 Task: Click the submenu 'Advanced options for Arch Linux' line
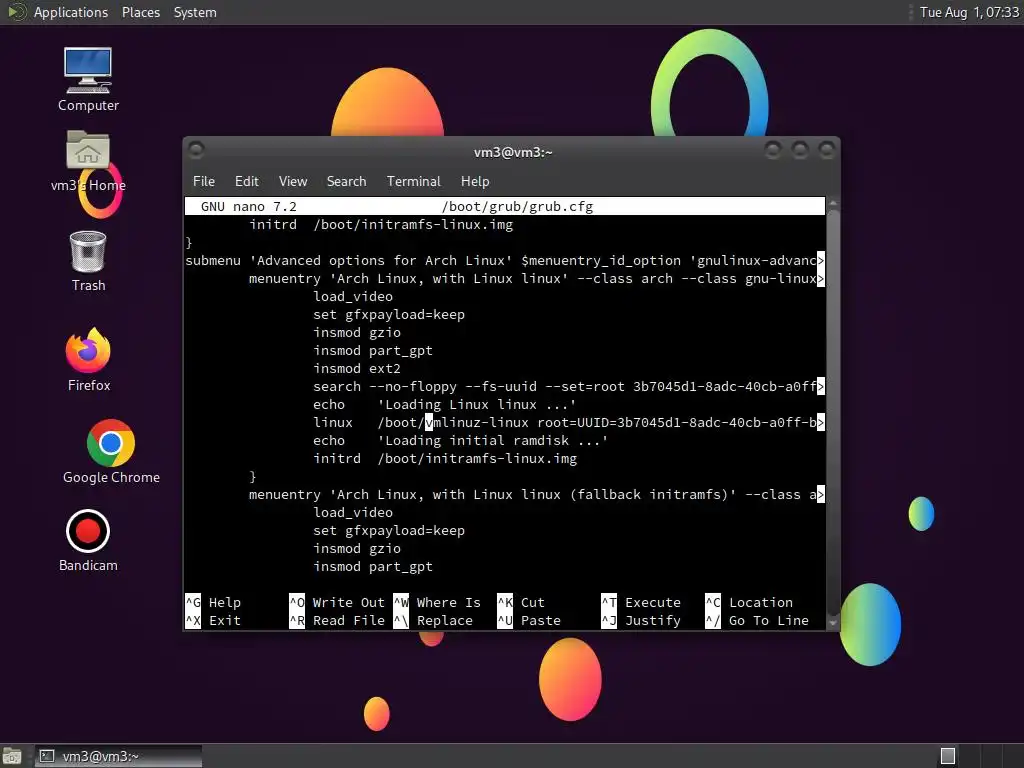(505, 260)
